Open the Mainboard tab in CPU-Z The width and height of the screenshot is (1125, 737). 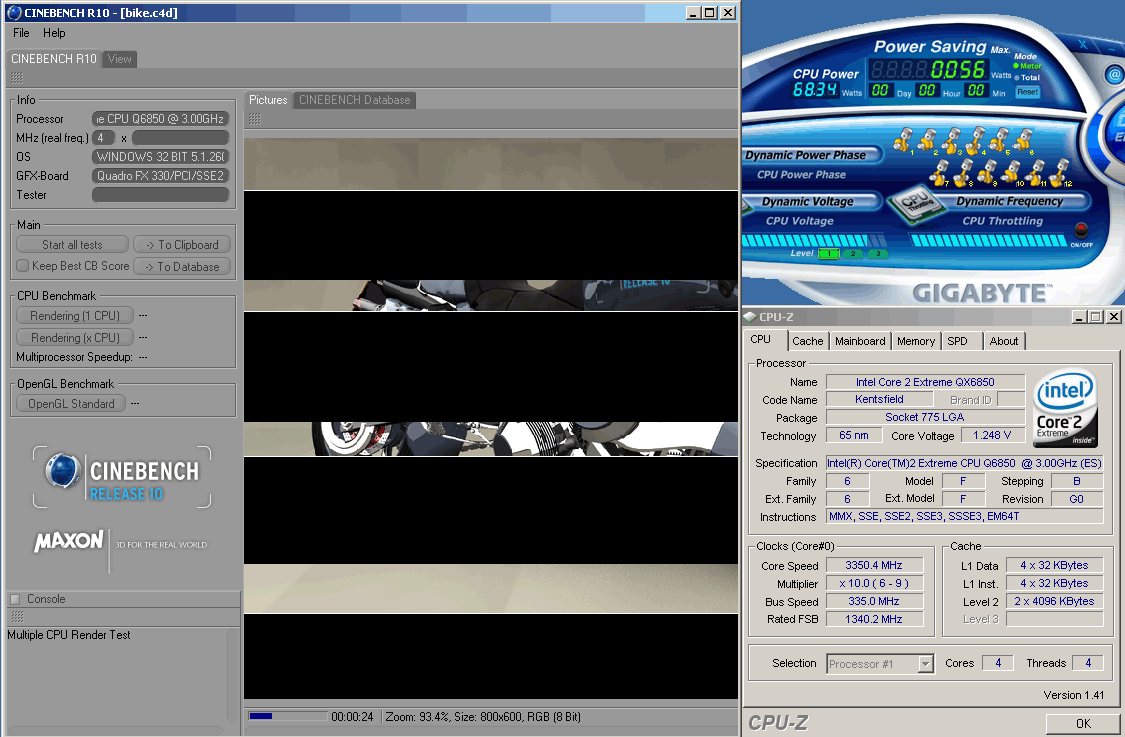pyautogui.click(x=860, y=341)
